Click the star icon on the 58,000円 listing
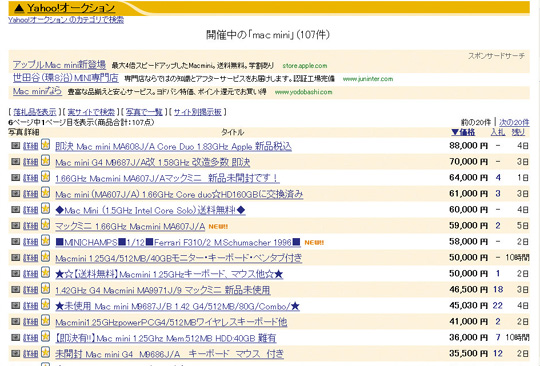This screenshot has width=540, height=366. [45, 240]
